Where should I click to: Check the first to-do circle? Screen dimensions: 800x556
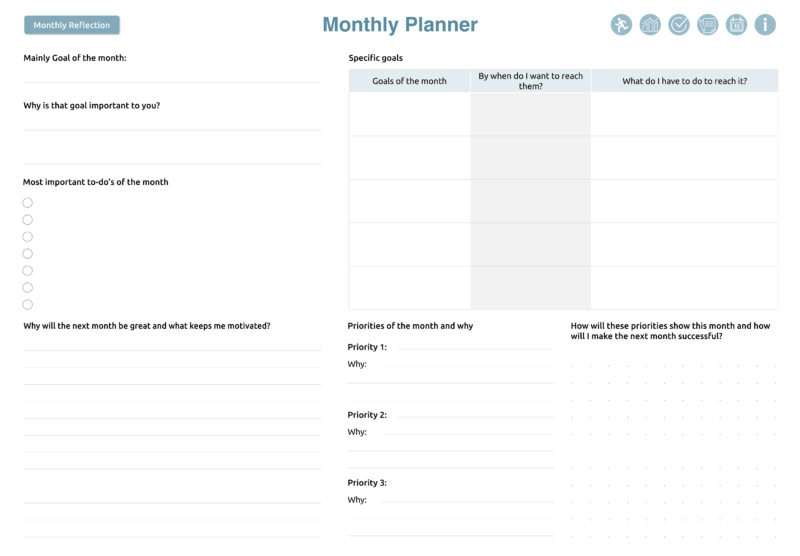coord(28,203)
